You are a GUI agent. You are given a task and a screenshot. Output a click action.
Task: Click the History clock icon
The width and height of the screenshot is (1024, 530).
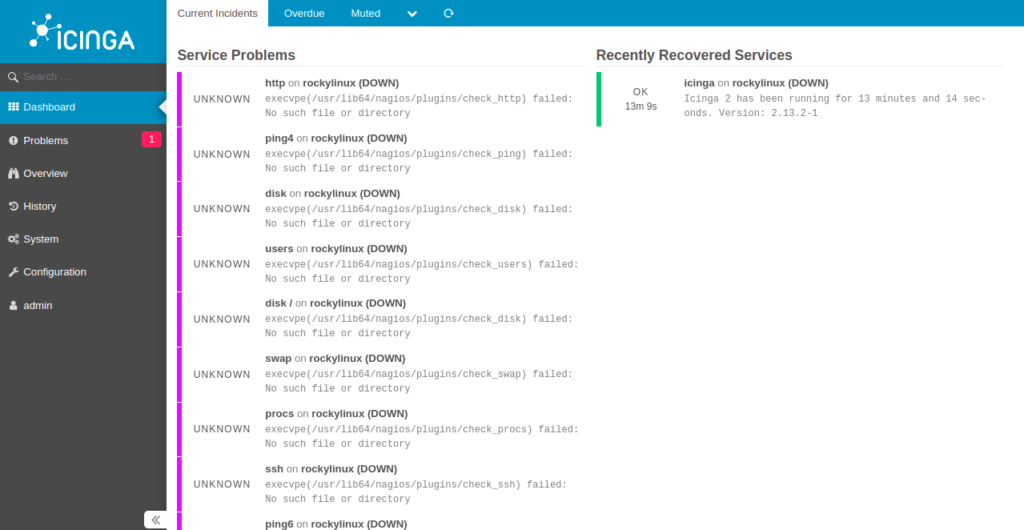[x=13, y=206]
